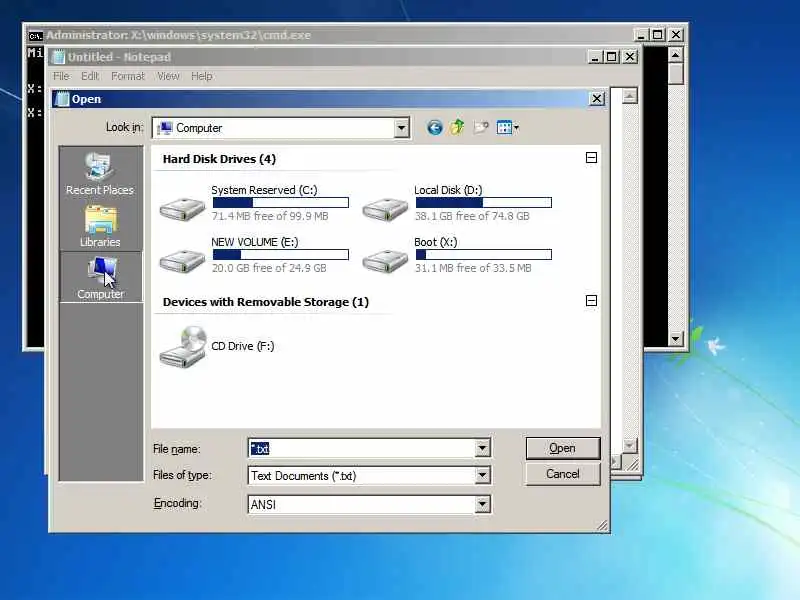Click the Cancel button
The image size is (800, 600).
pyautogui.click(x=563, y=474)
